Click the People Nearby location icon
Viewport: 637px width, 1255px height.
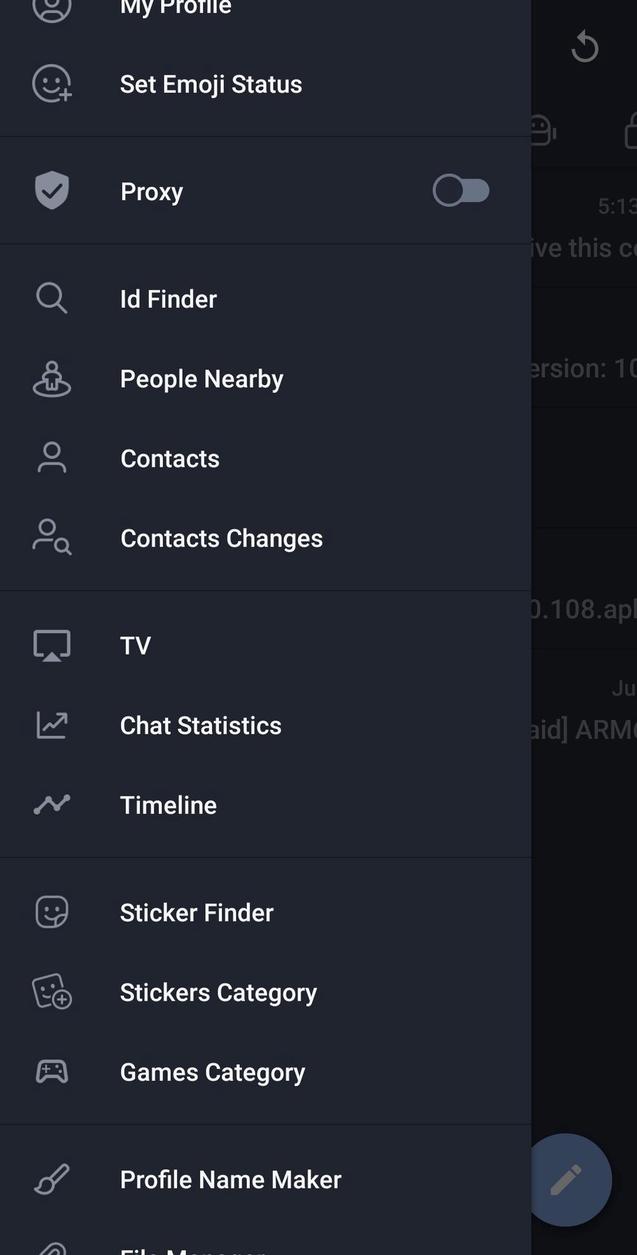click(x=51, y=378)
